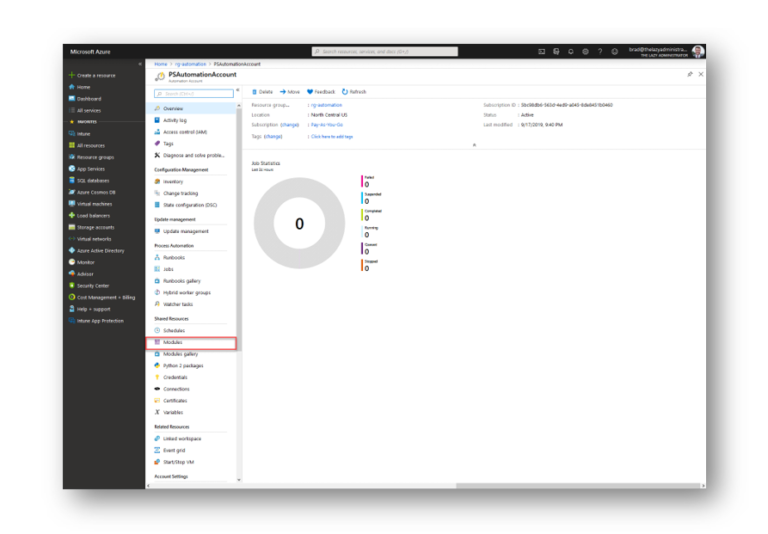This screenshot has width=768, height=534.
Task: Open Modules under Shared Resources
Action: tap(191, 342)
